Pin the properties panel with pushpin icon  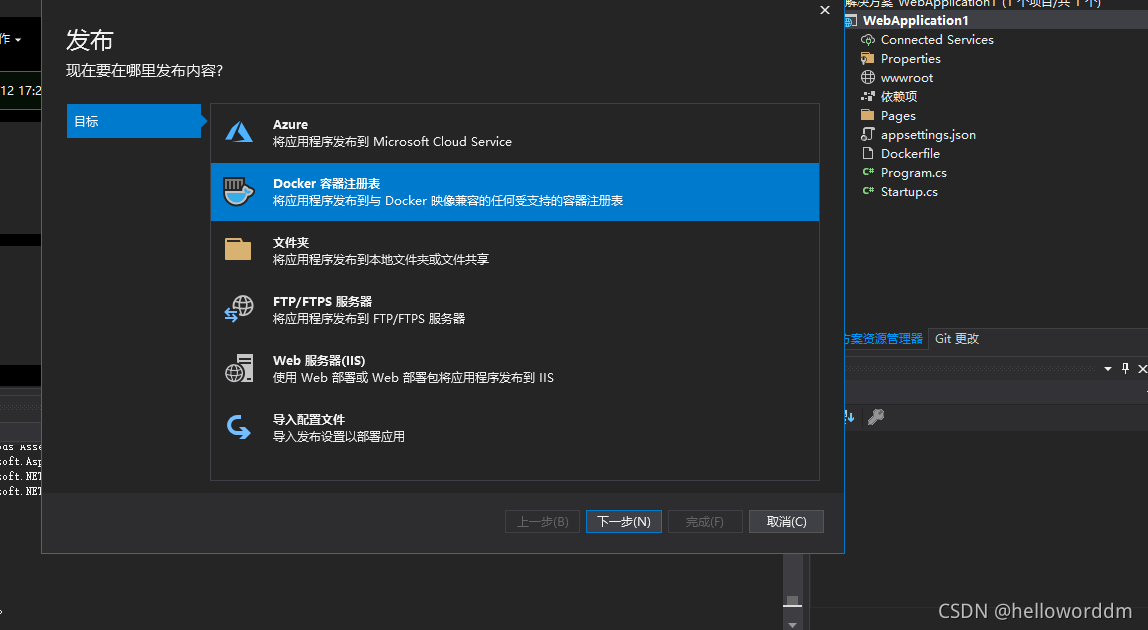coord(1125,368)
